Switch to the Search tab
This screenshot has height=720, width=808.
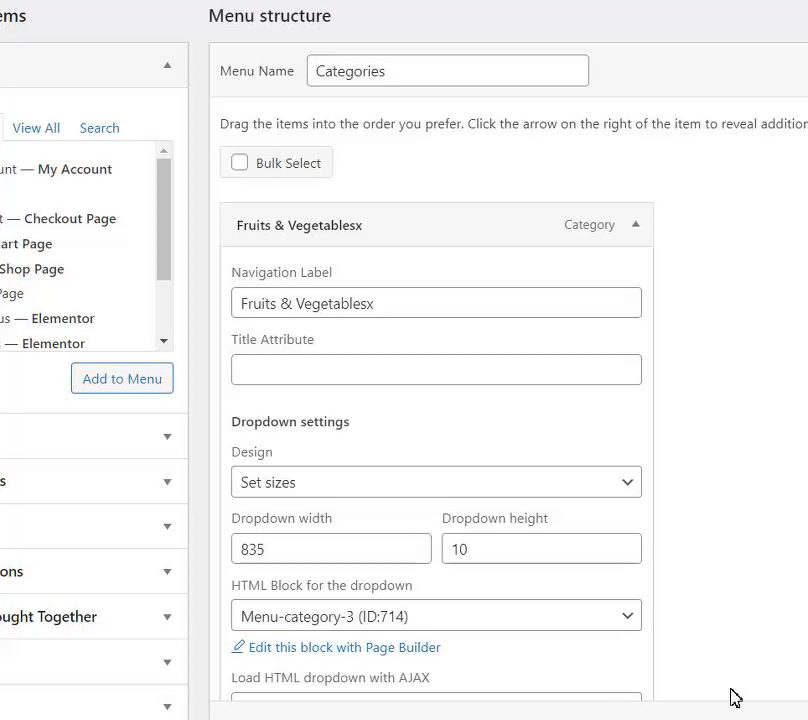pyautogui.click(x=99, y=128)
